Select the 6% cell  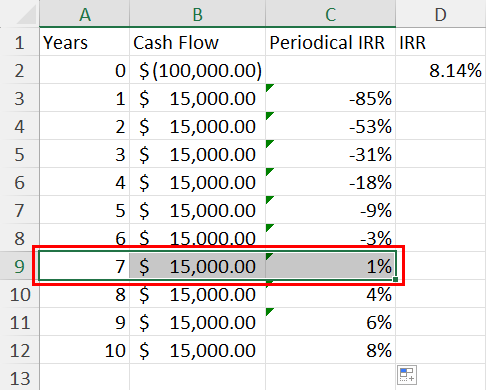(330, 322)
